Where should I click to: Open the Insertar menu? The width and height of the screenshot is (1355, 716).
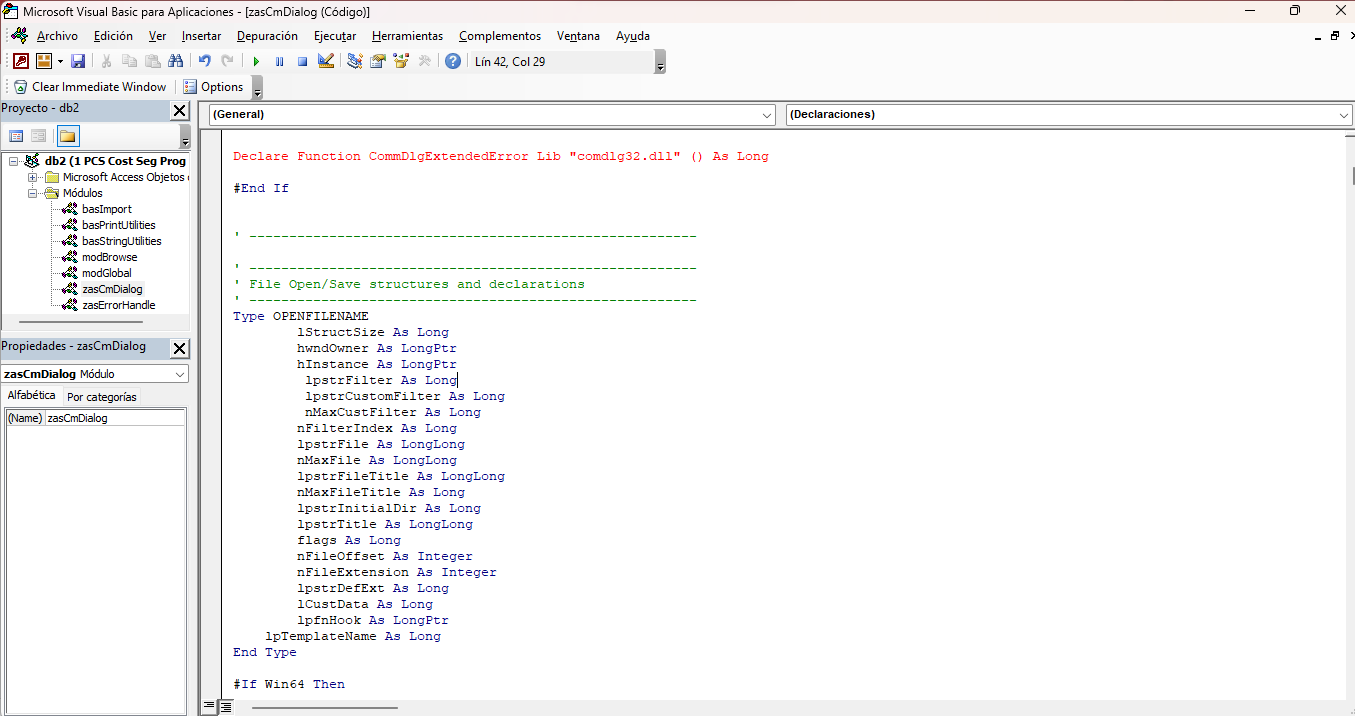(201, 36)
